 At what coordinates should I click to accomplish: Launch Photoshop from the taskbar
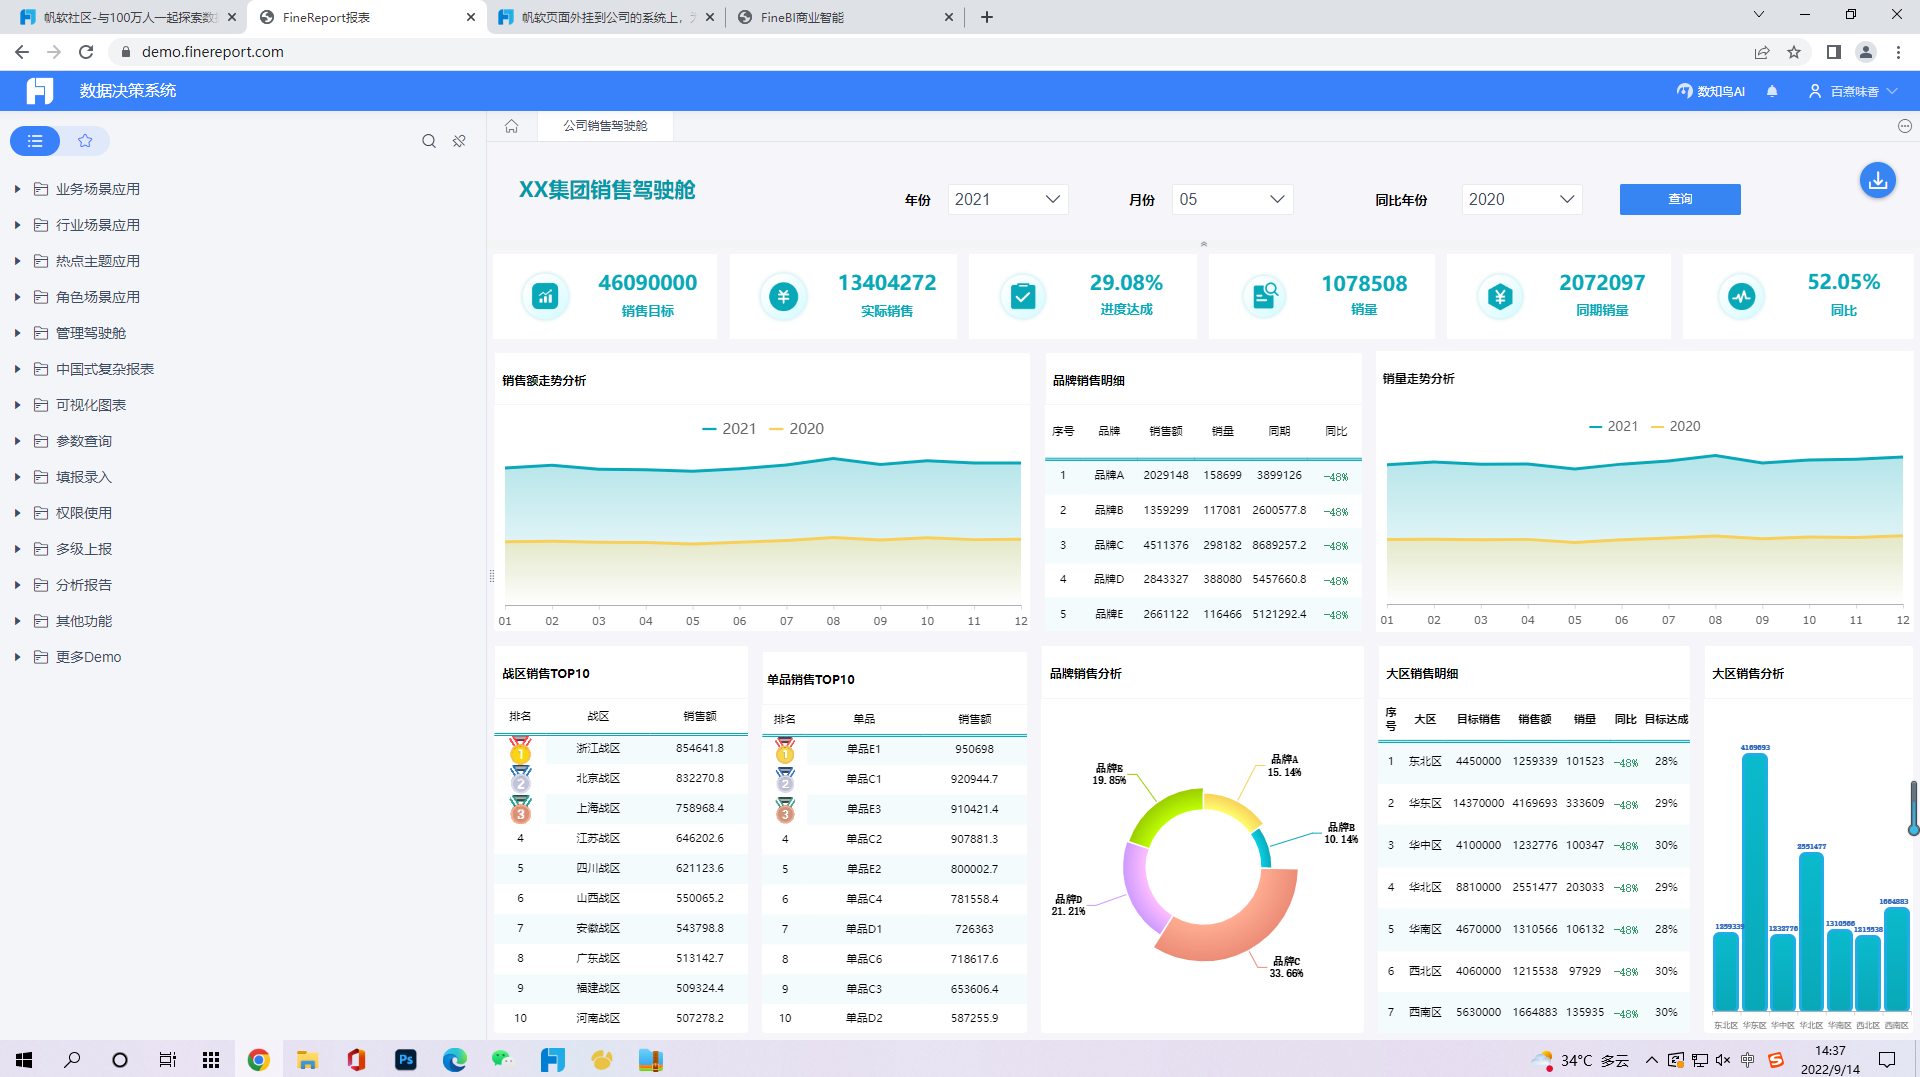point(405,1060)
